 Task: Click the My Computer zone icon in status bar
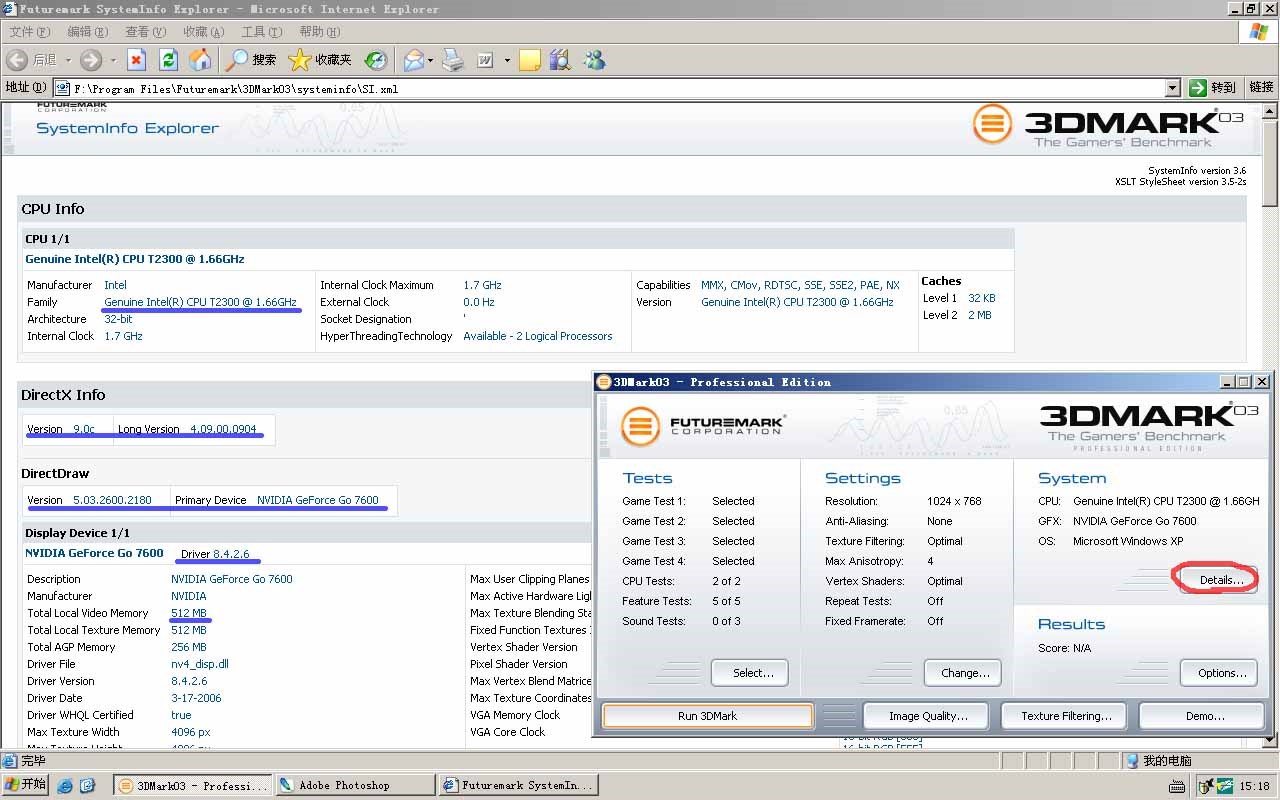pos(1132,761)
